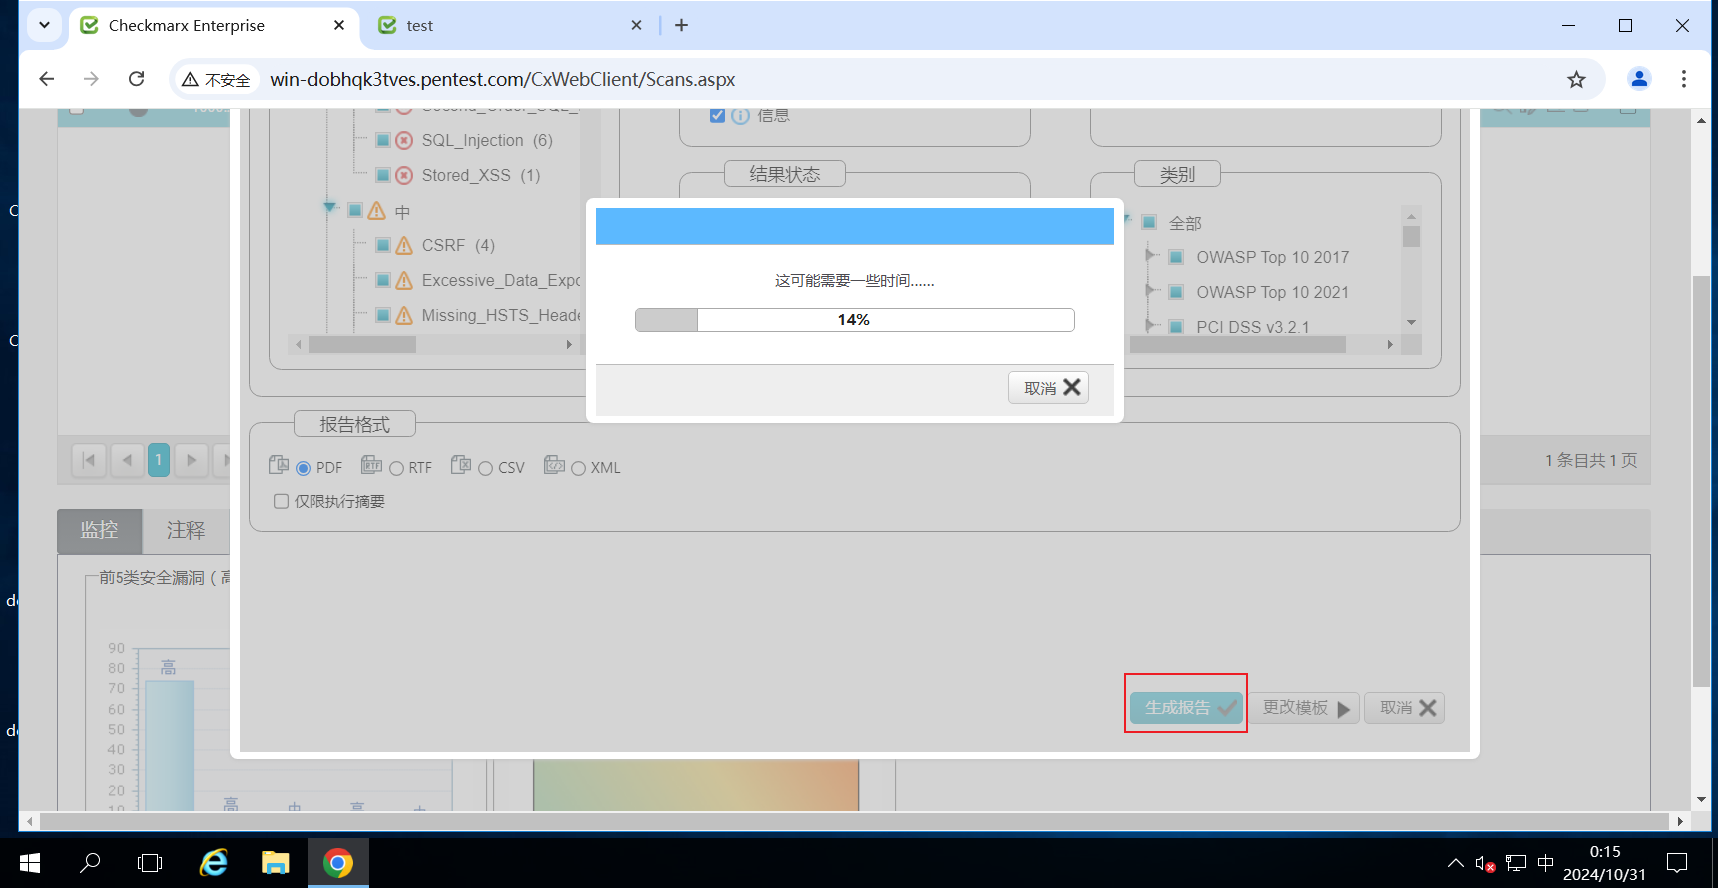This screenshot has width=1718, height=888.
Task: Toggle CSRF checkbox in the tree
Action: pyautogui.click(x=383, y=245)
